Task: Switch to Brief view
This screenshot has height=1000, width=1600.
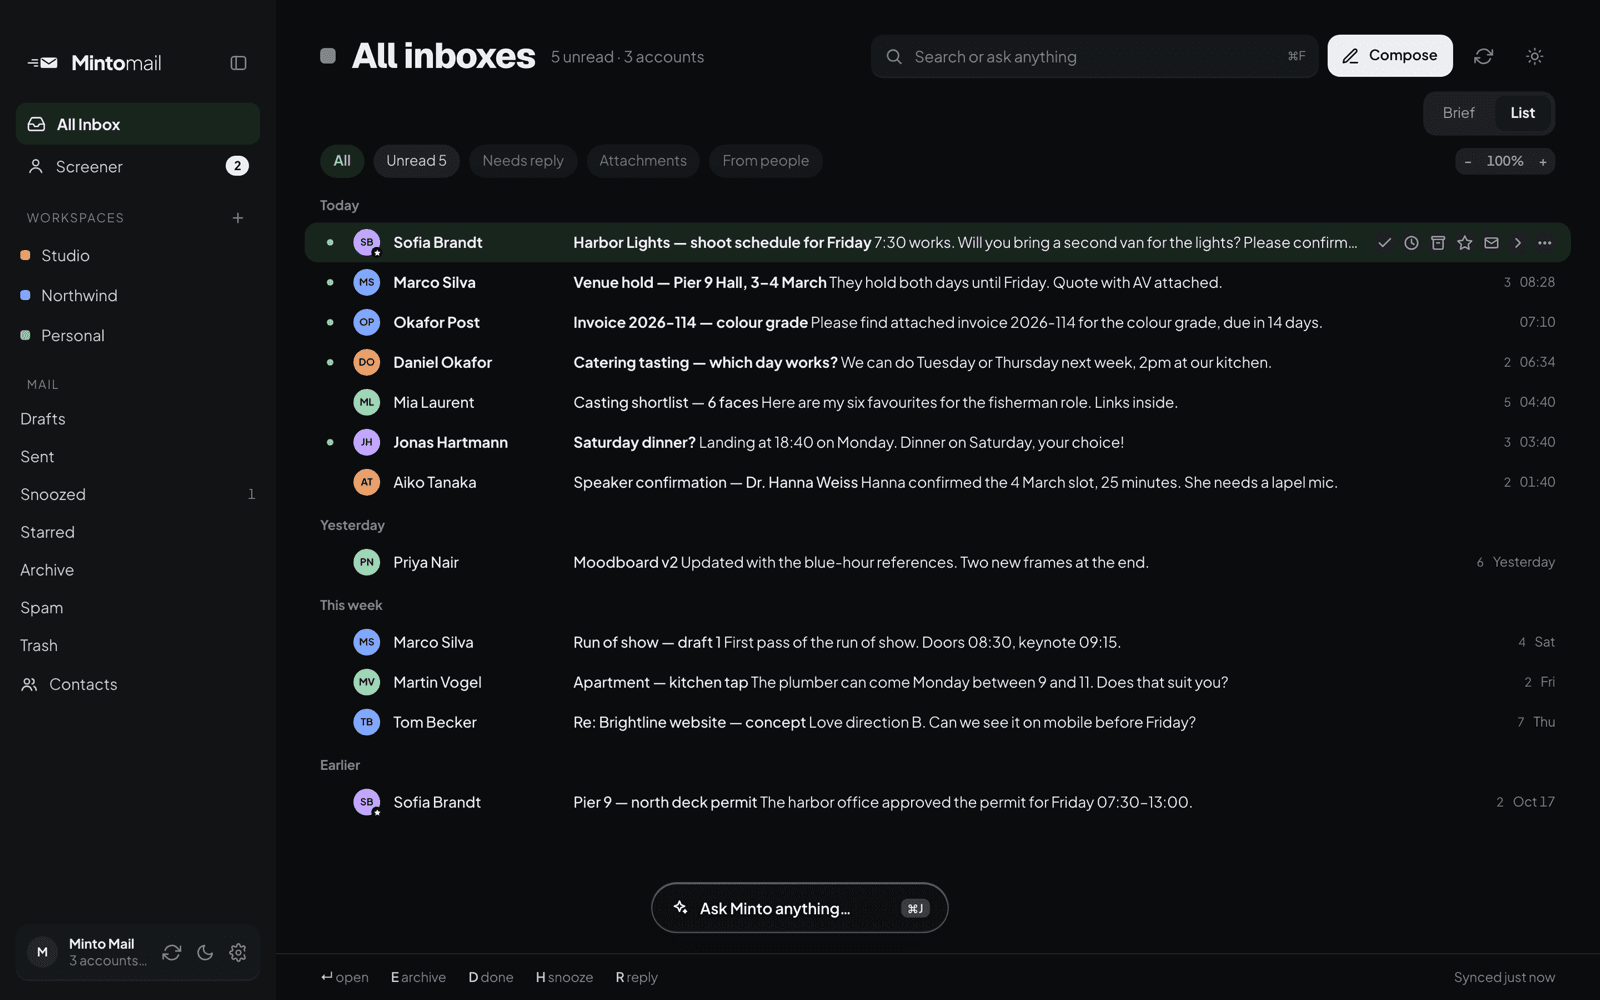Action: click(1458, 113)
